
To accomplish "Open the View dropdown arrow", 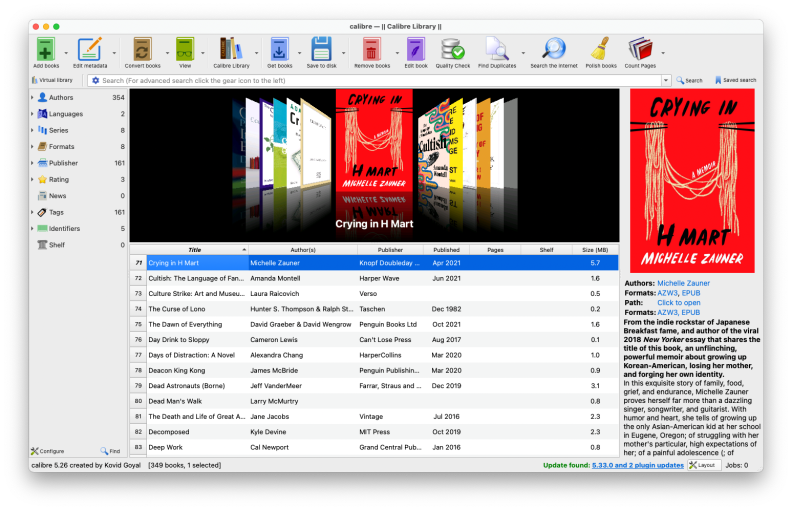I will tap(203, 53).
